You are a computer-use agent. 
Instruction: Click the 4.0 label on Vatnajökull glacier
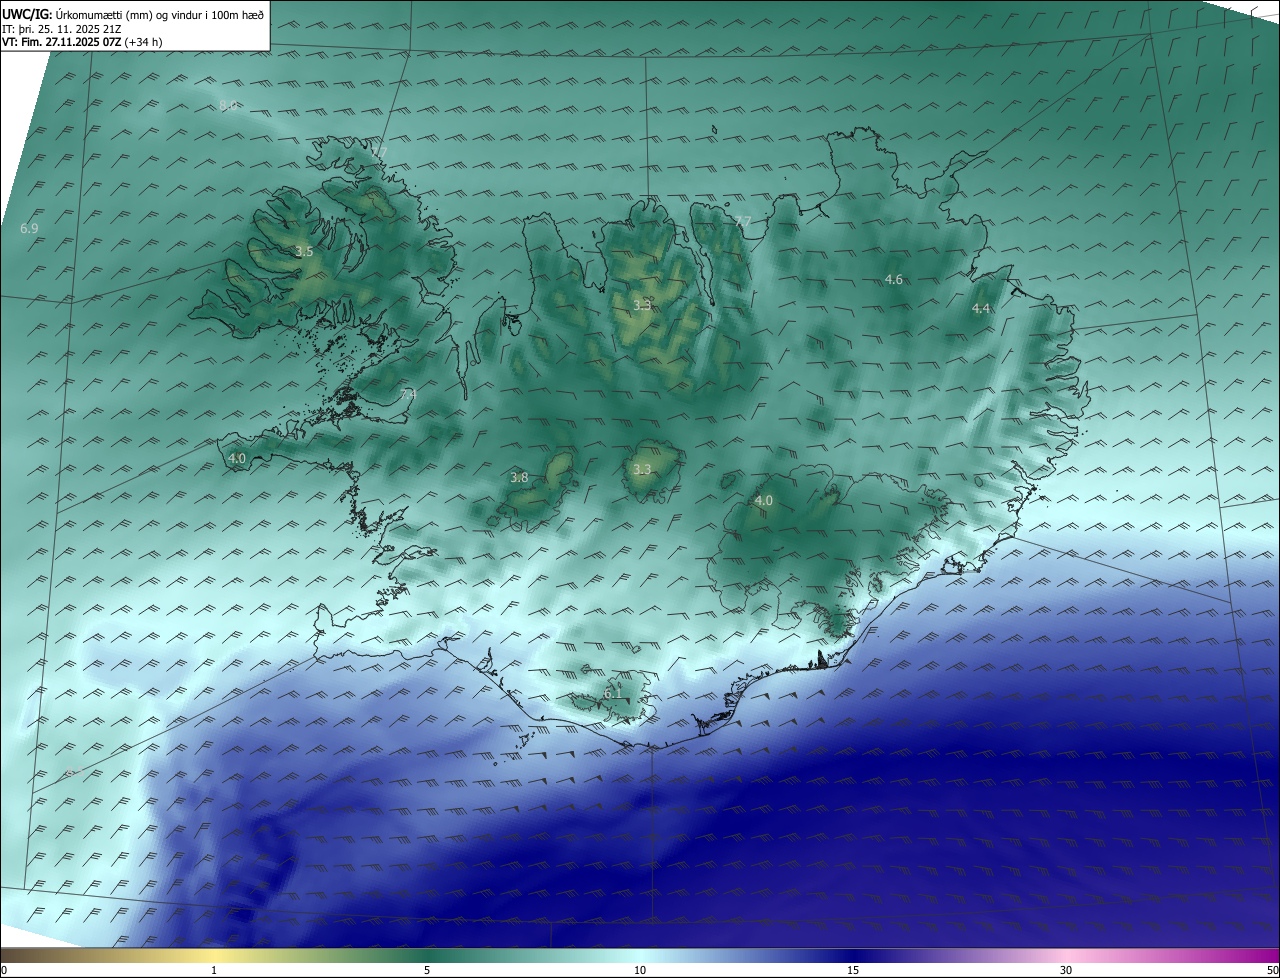tap(763, 500)
